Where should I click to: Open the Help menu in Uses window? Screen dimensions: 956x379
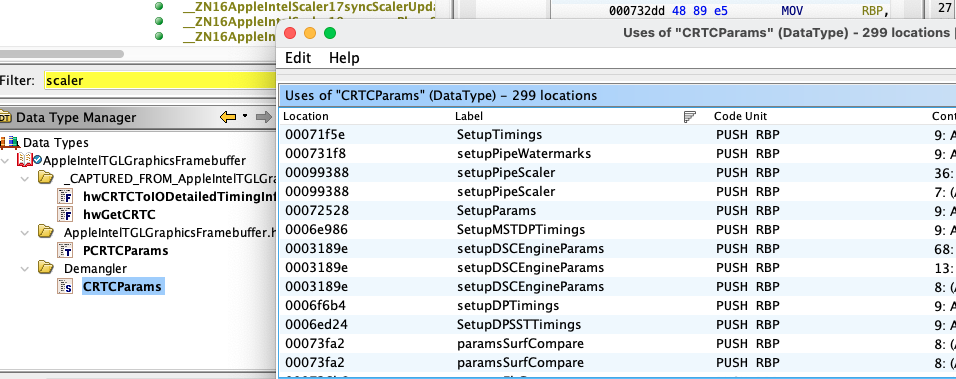click(x=344, y=58)
